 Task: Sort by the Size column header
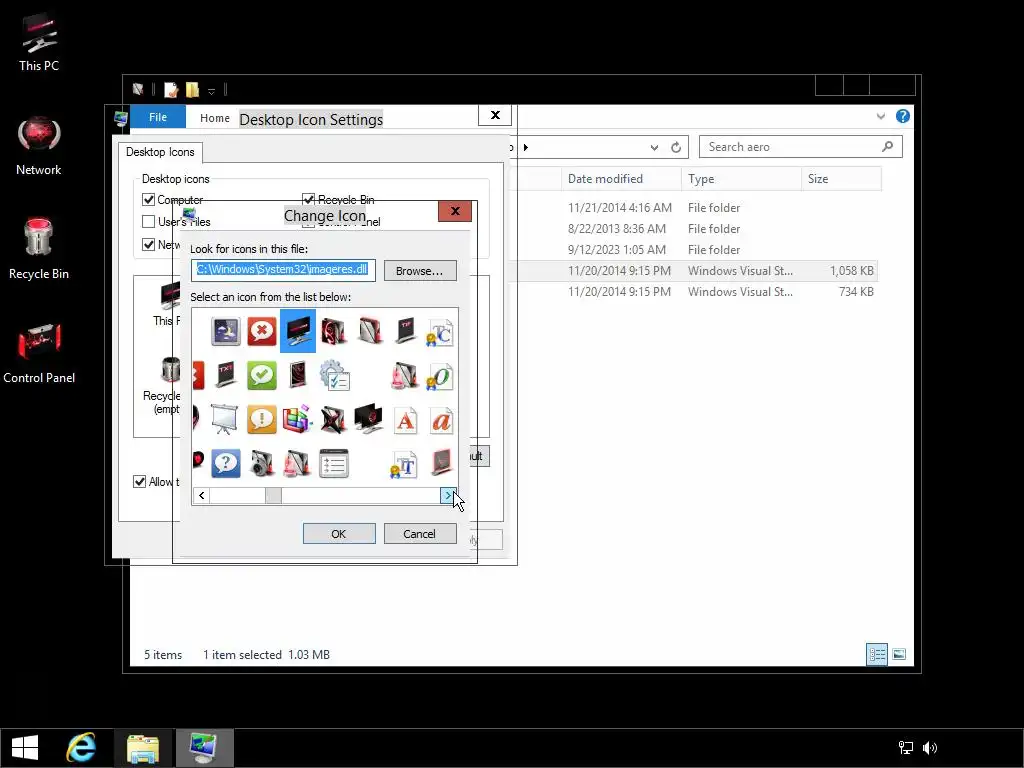click(841, 179)
